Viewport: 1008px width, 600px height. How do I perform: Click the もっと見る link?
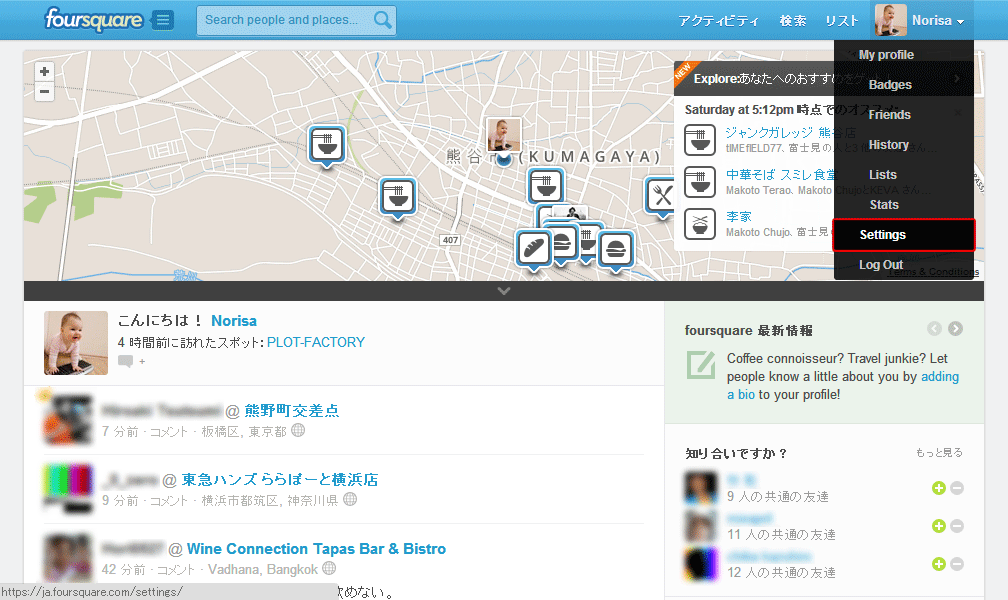coord(939,453)
